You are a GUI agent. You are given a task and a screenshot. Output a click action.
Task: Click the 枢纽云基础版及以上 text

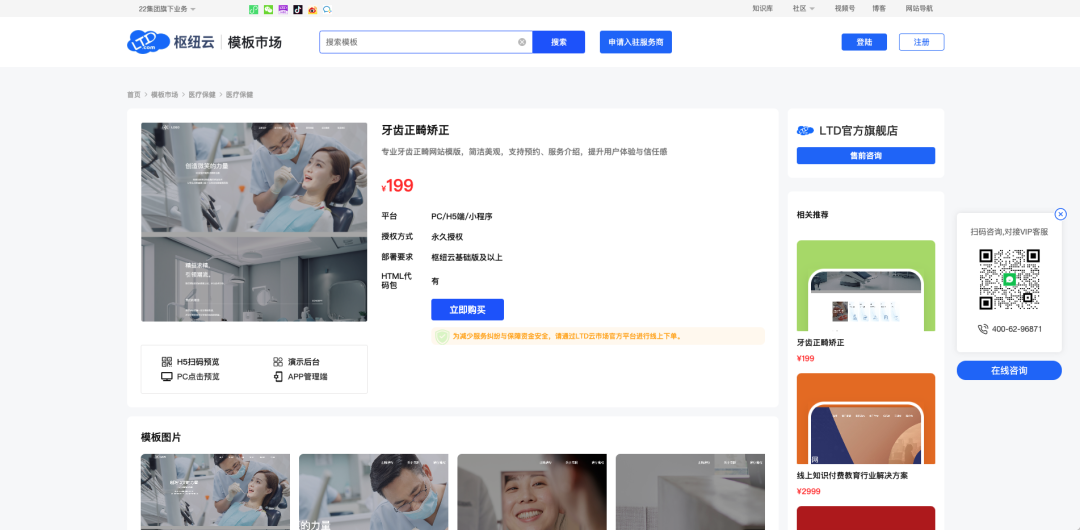click(467, 258)
